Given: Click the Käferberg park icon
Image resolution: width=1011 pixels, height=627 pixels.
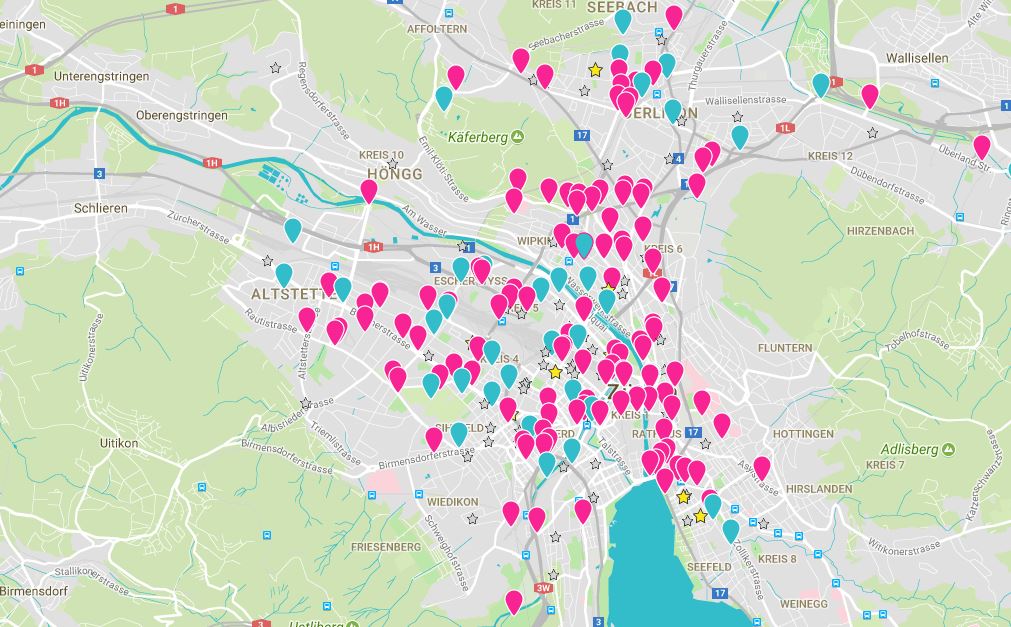Looking at the screenshot, I should pos(517,136).
